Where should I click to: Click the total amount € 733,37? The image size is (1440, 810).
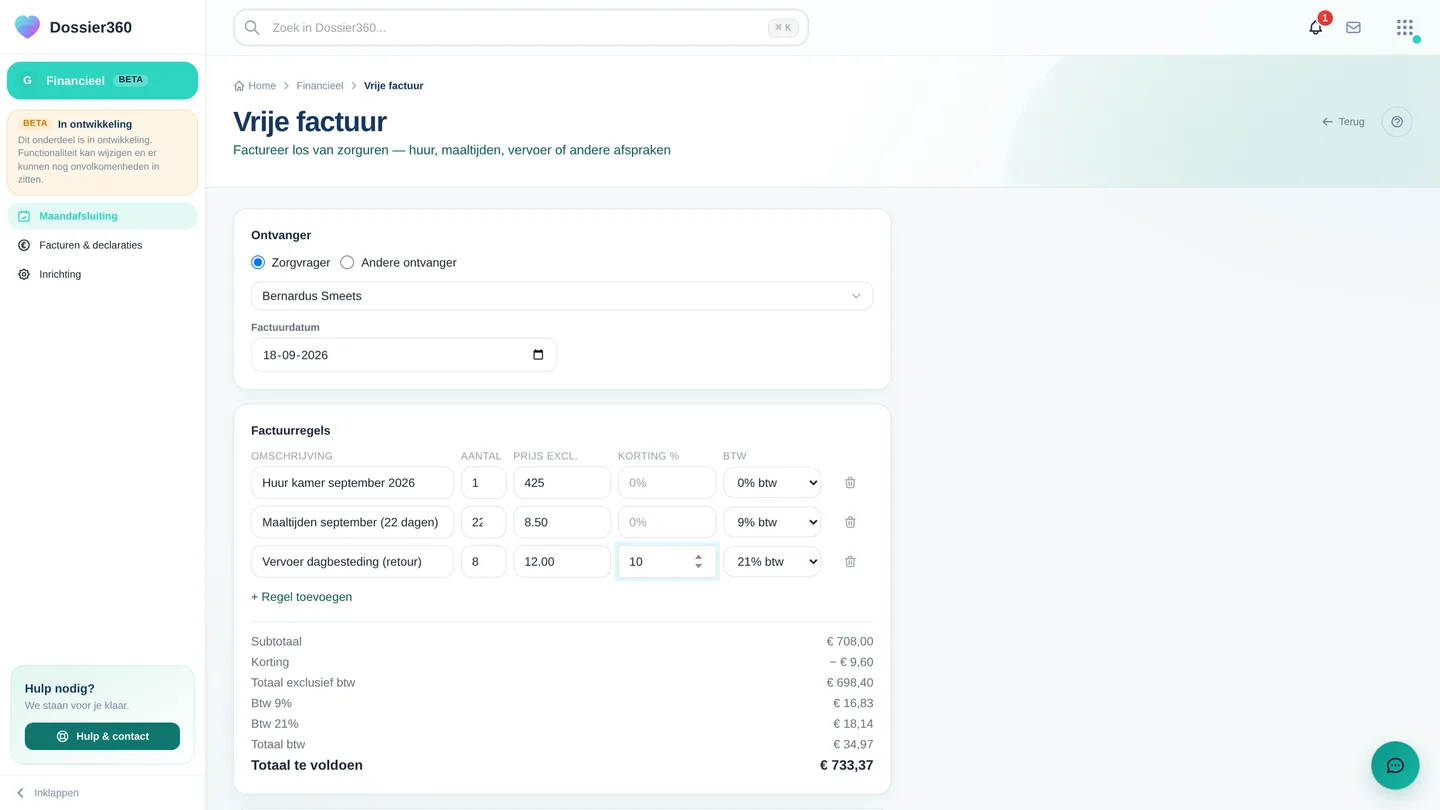tap(846, 766)
